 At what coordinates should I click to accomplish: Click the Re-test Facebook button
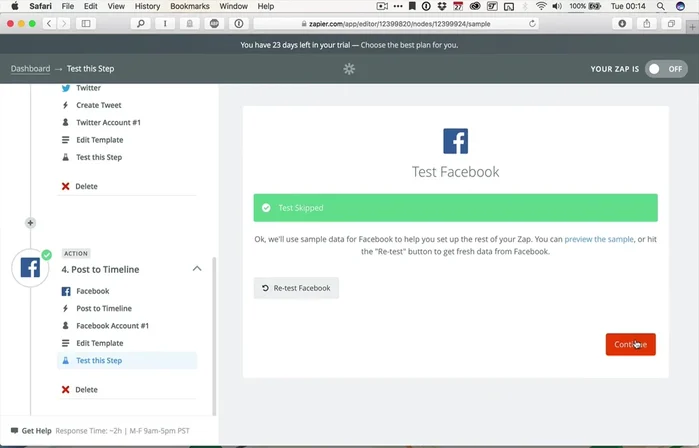click(x=296, y=288)
